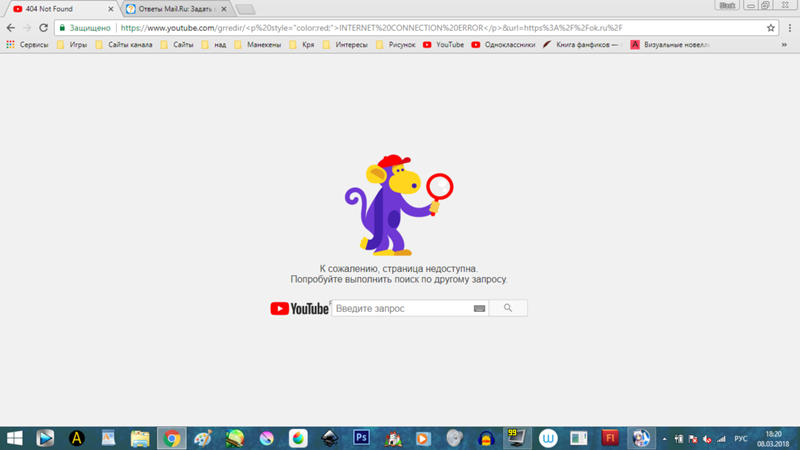Screen dimensions: 800x450
Task: Switch to the 404 Not Found tab
Action: (x=60, y=9)
